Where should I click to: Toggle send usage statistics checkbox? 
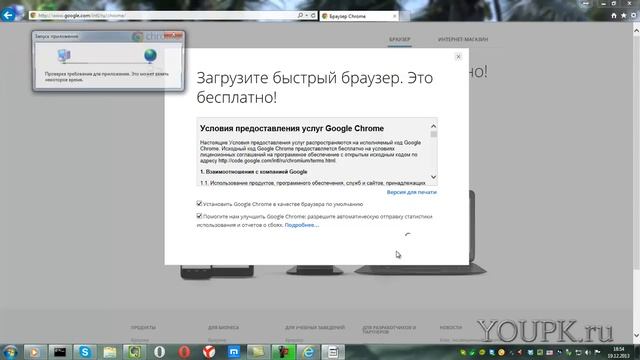point(199,216)
